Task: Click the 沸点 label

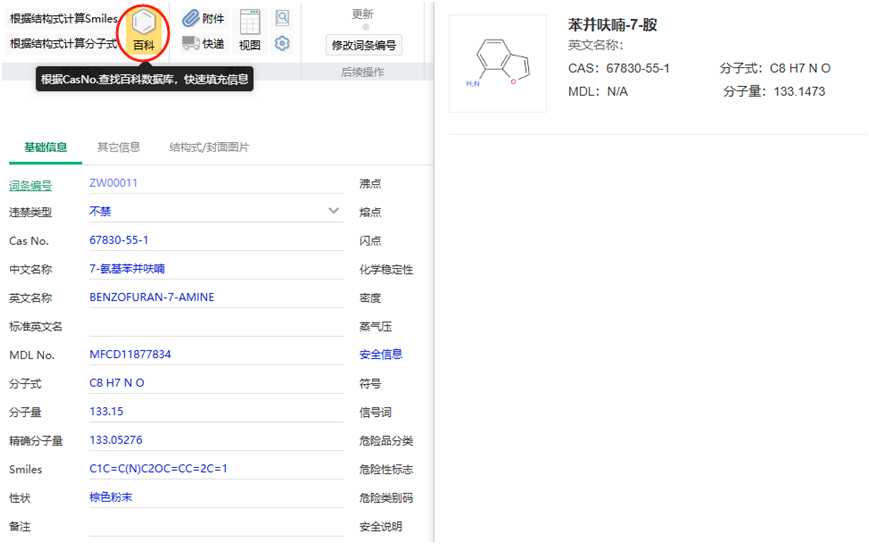Action: pyautogui.click(x=370, y=183)
